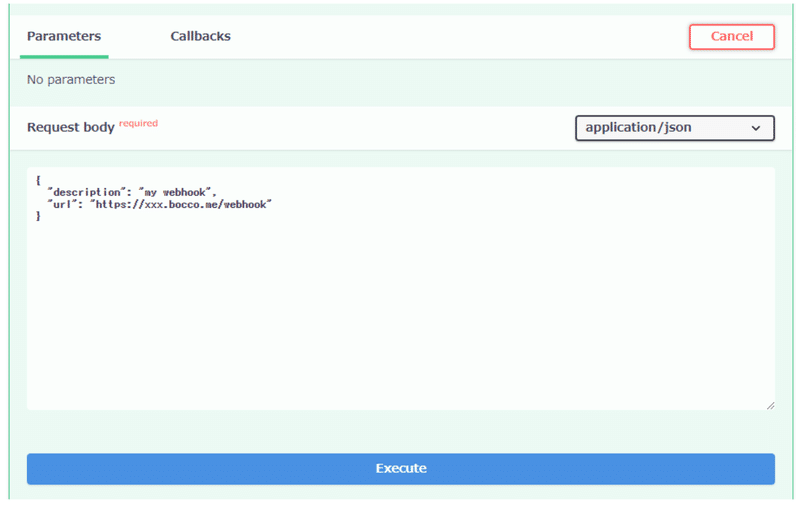Open the application/json content type dropdown
Screen dimensions: 800x505
pyautogui.click(x=674, y=128)
